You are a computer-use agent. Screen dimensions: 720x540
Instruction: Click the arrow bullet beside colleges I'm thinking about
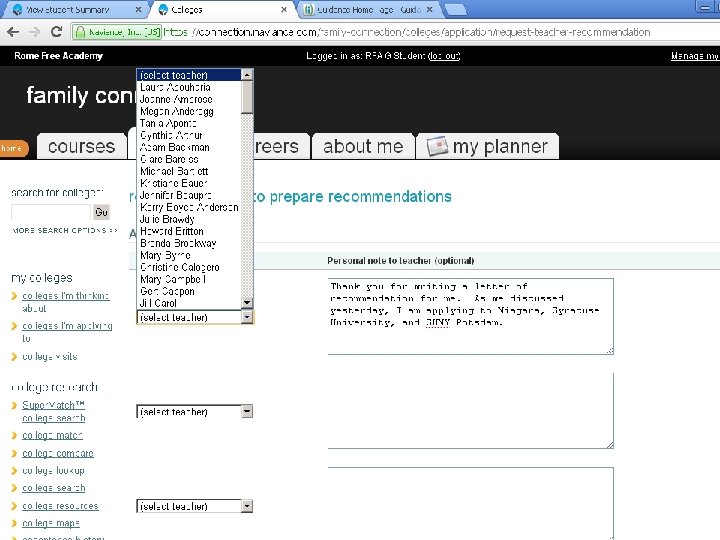[x=14, y=296]
